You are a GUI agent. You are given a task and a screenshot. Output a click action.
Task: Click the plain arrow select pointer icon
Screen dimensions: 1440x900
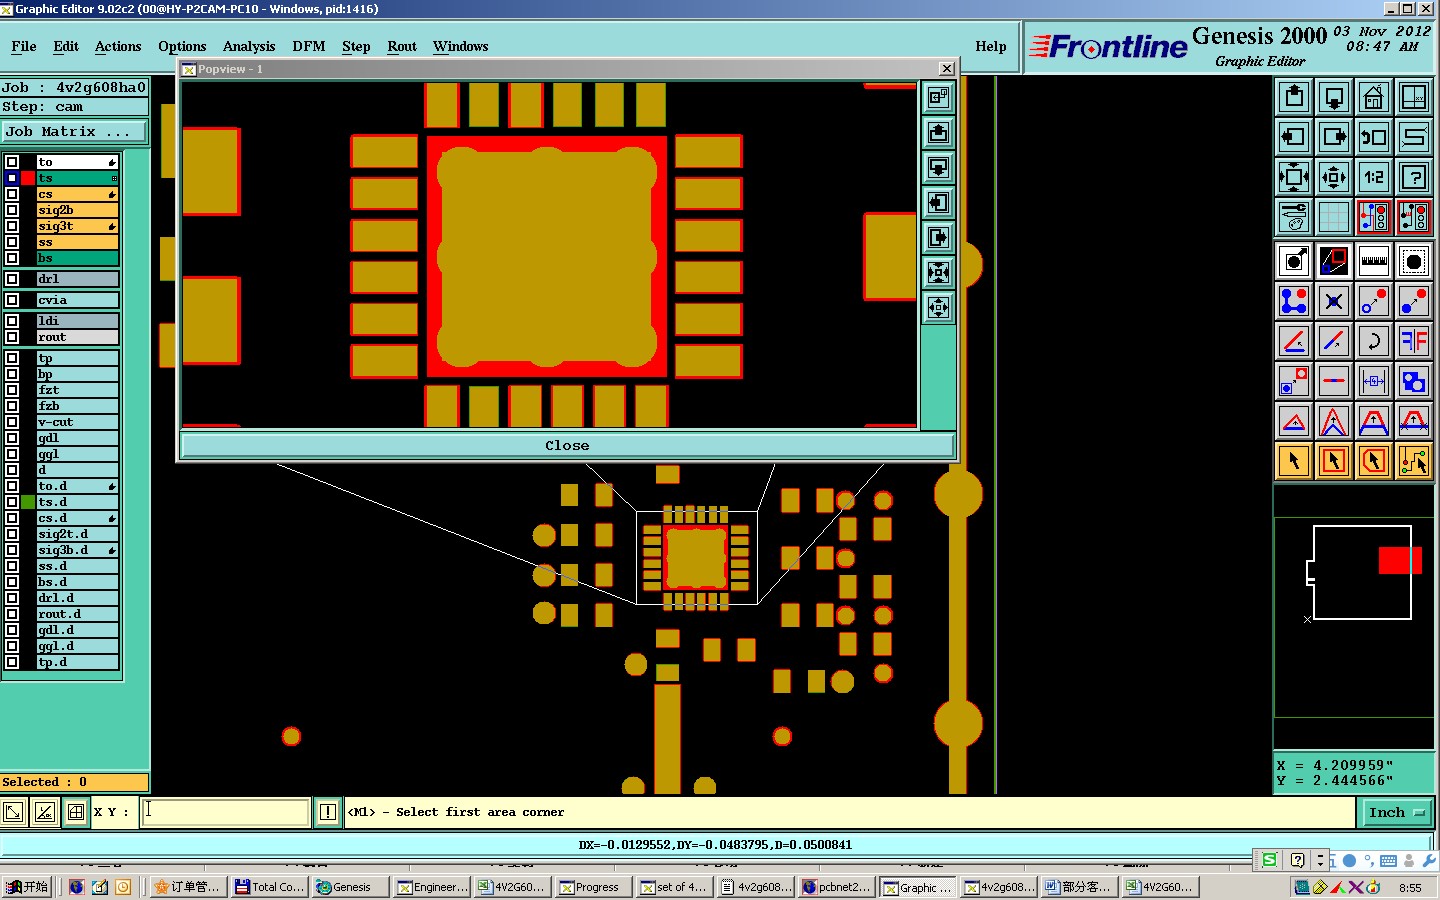1294,461
